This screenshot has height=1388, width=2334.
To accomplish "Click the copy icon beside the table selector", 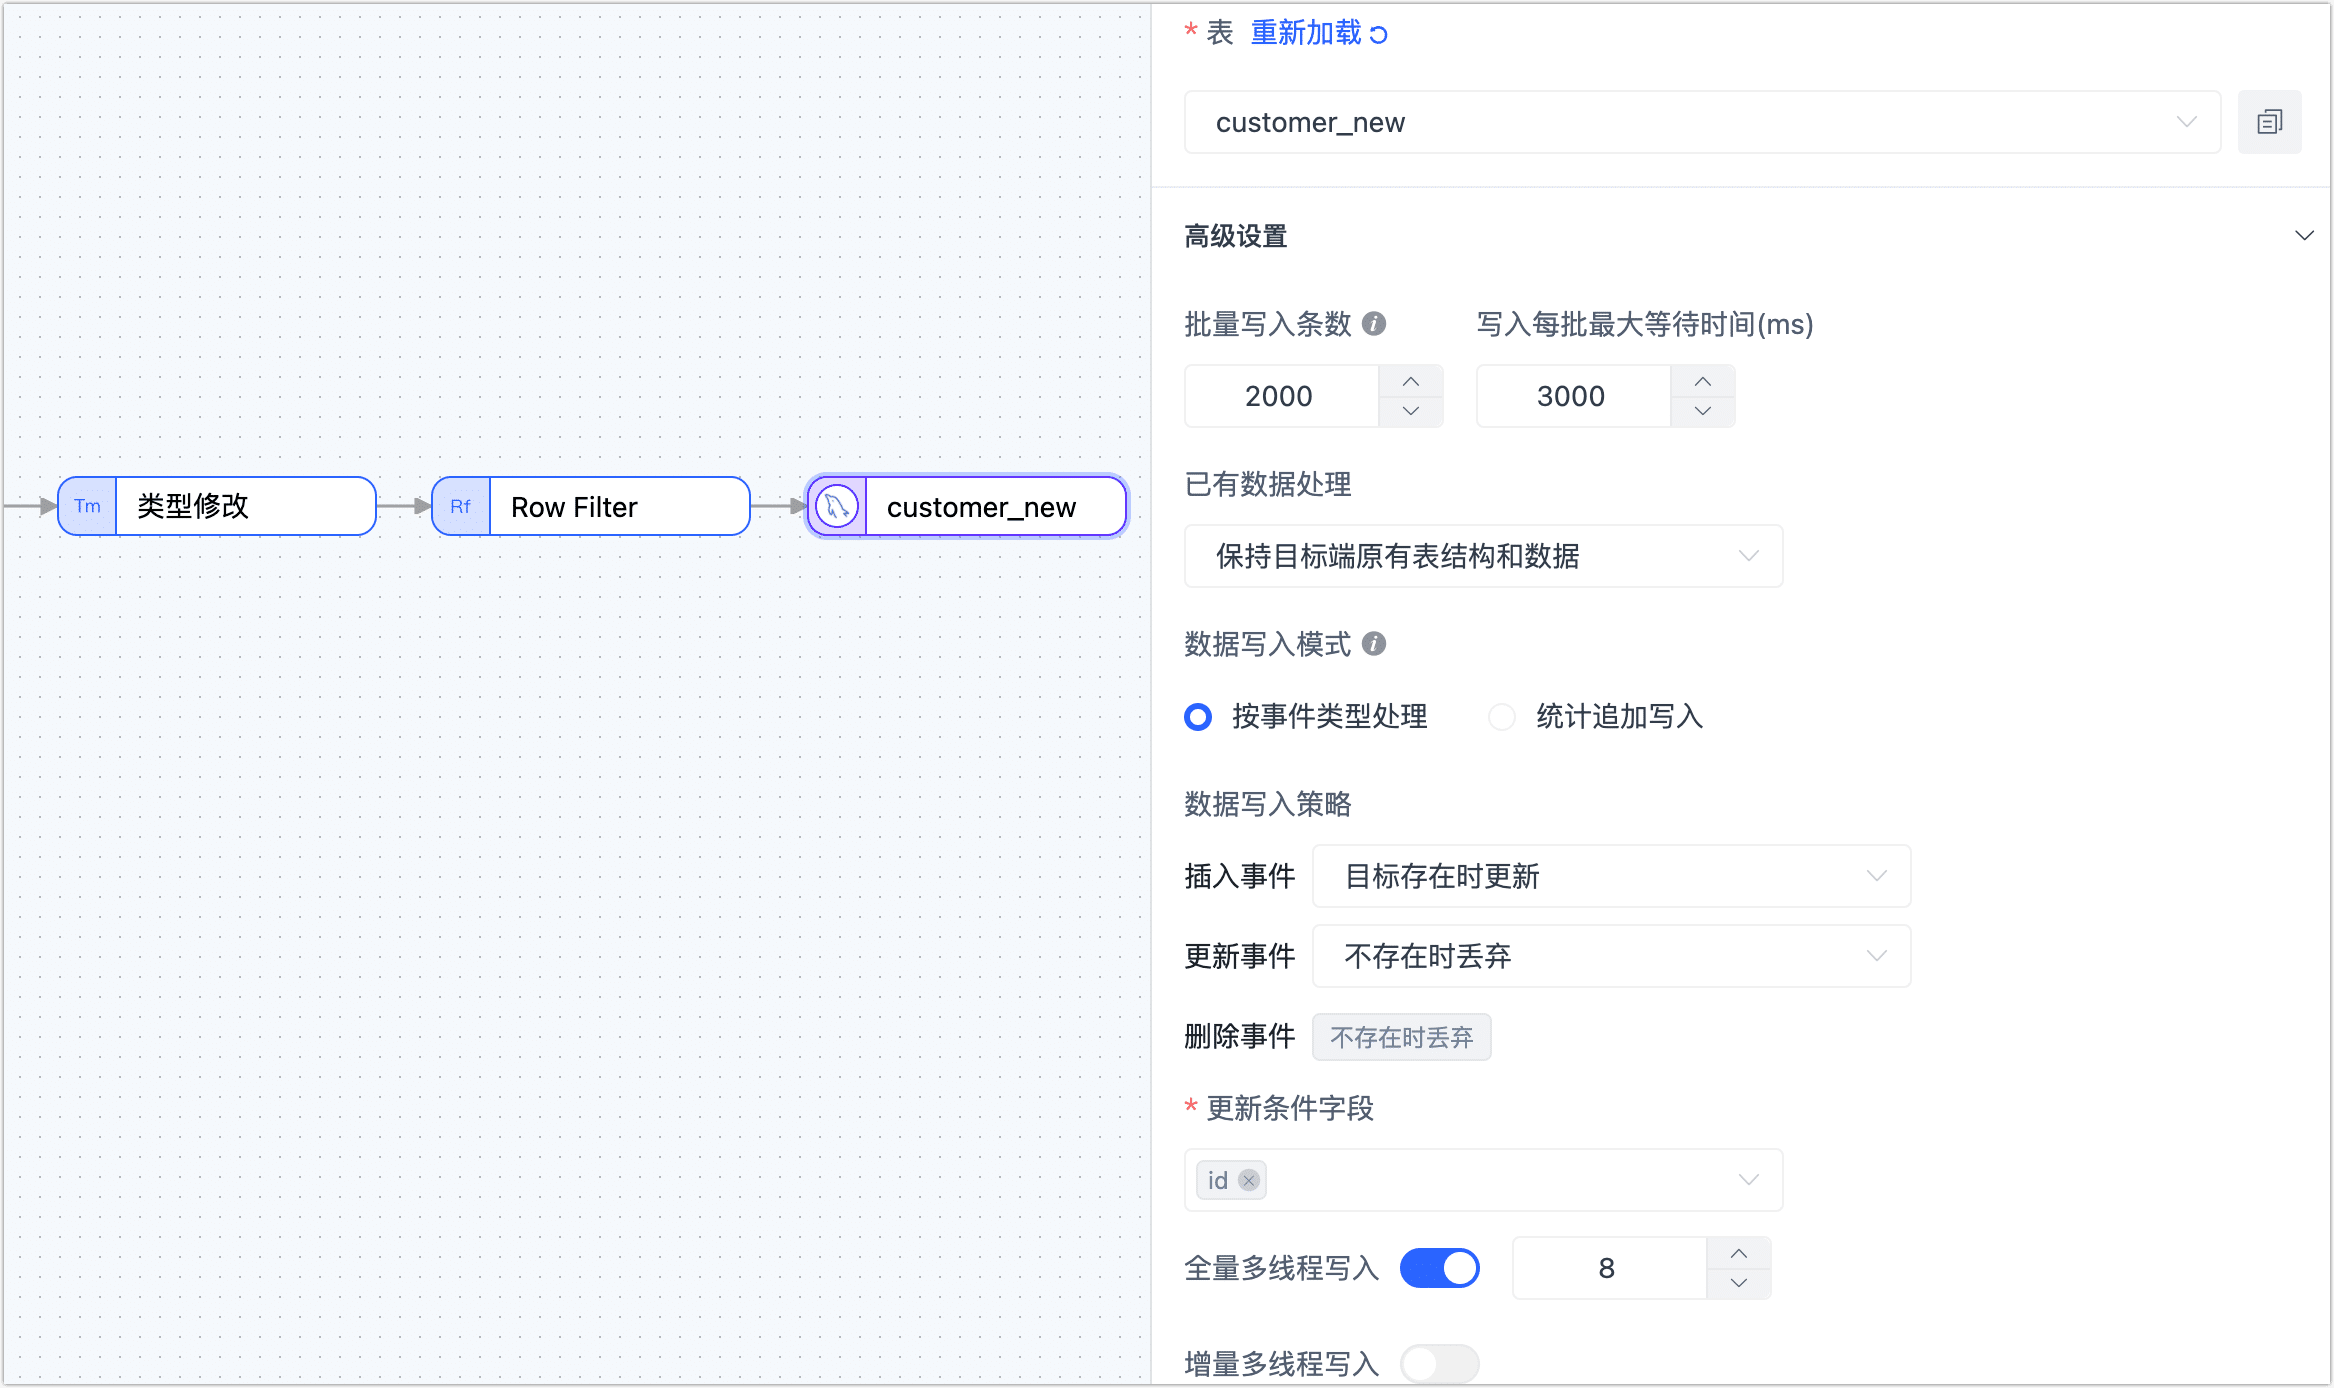I will click(x=2269, y=122).
